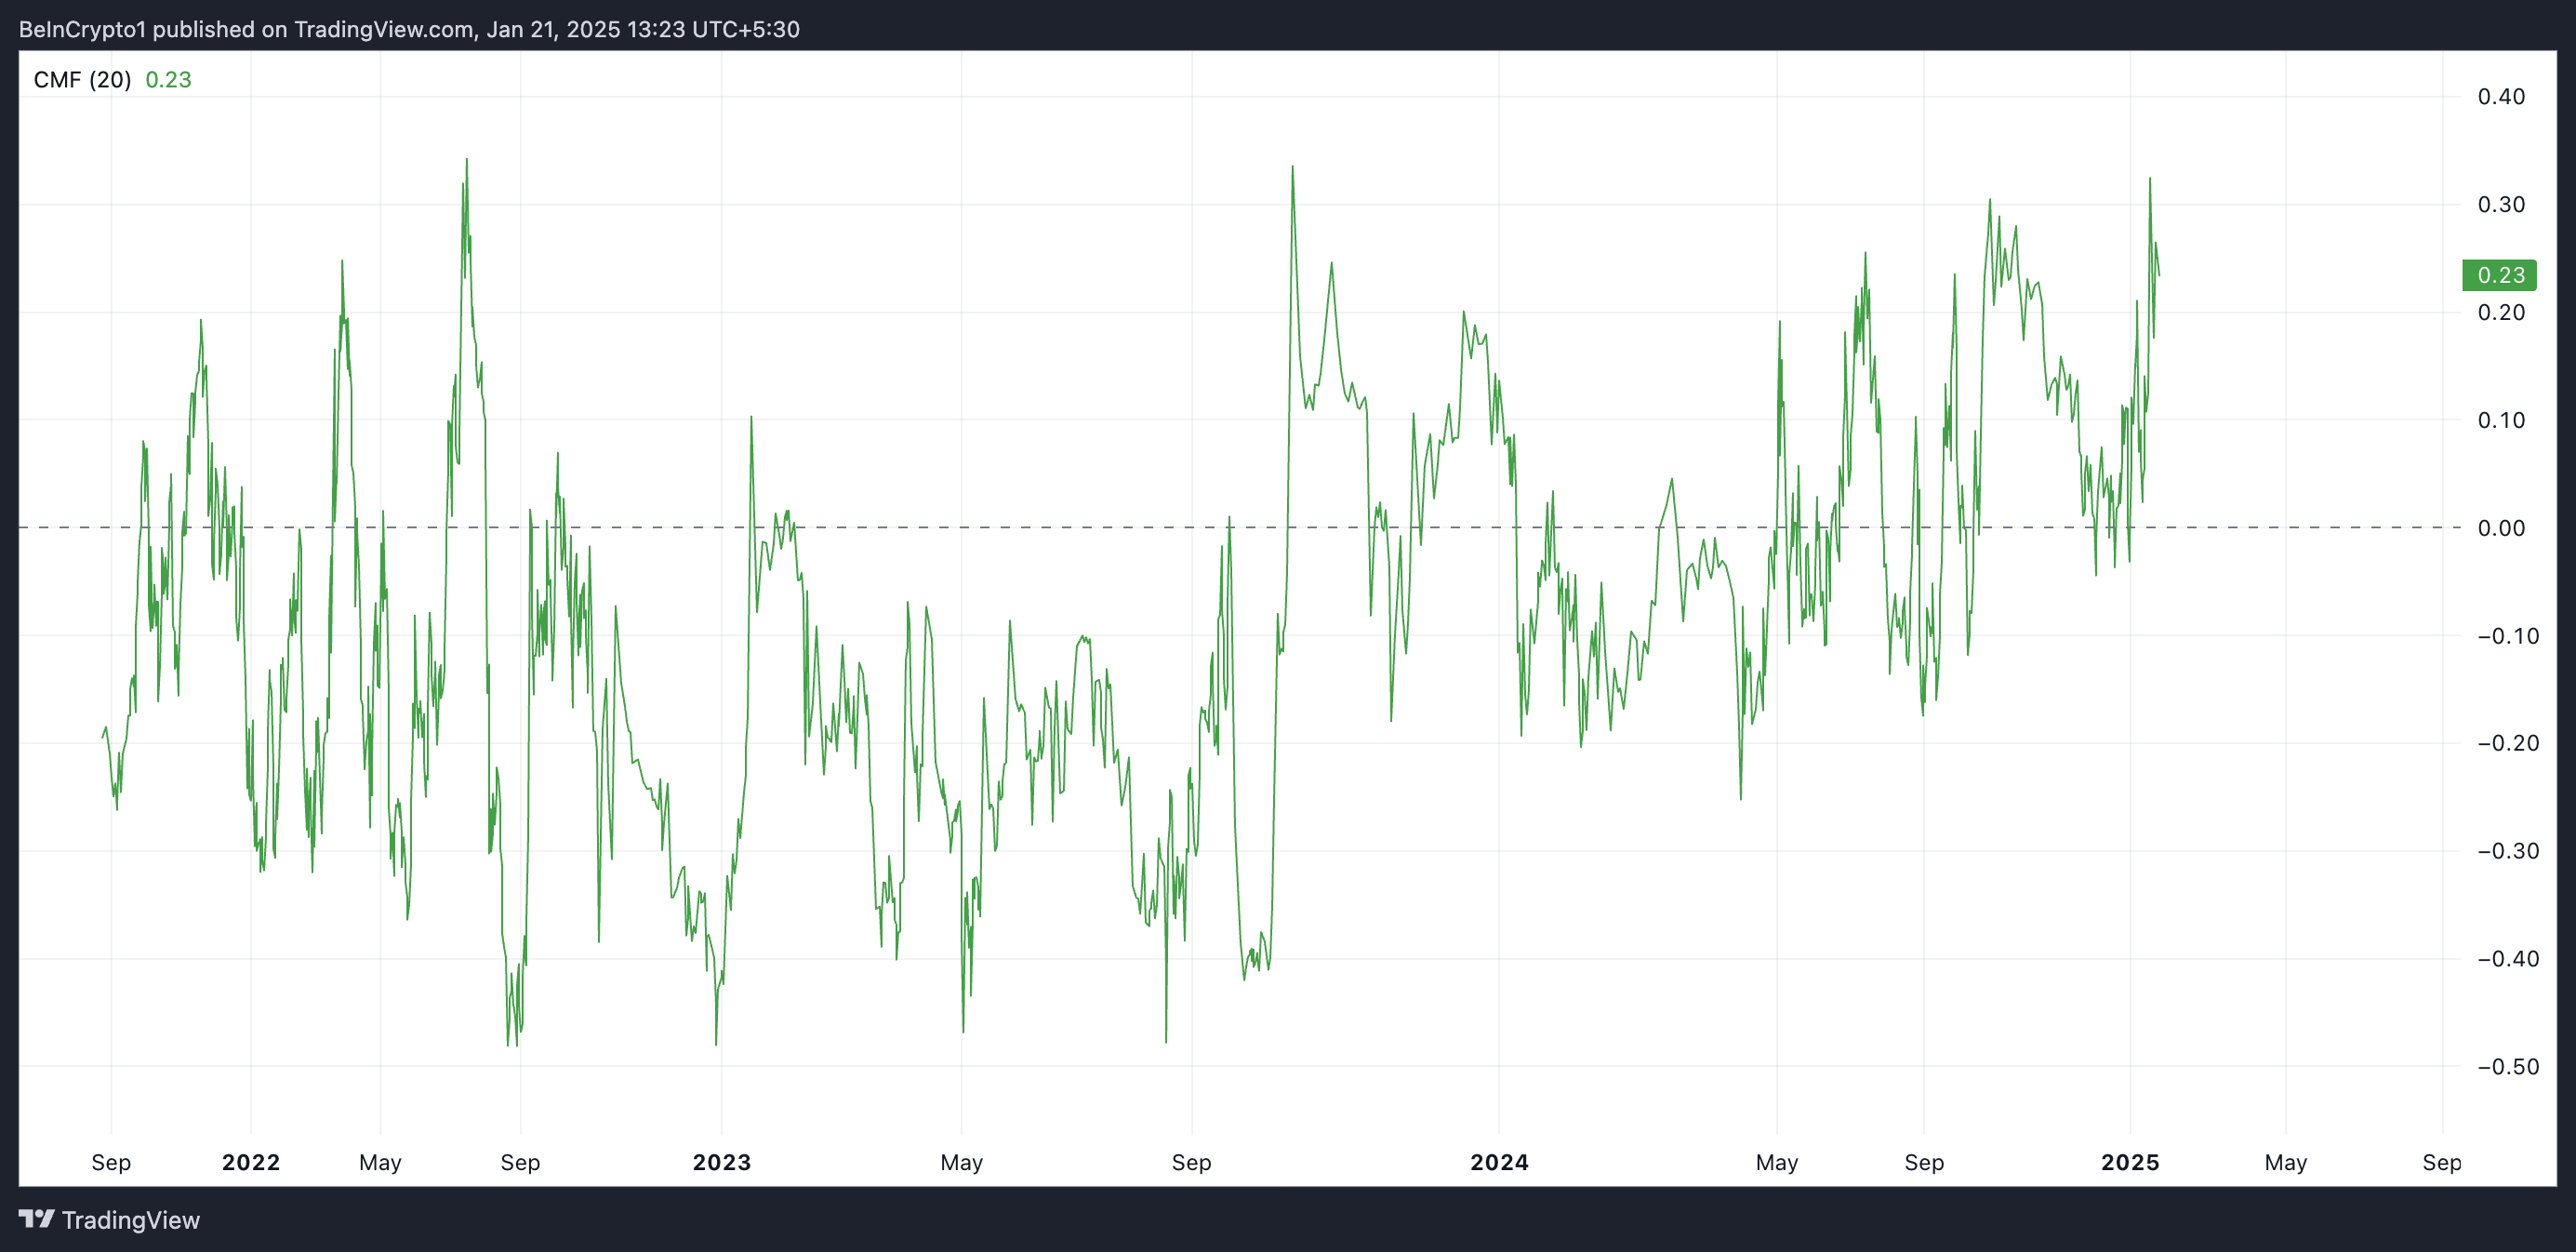Click the last Sep label at far right

click(x=2441, y=1162)
